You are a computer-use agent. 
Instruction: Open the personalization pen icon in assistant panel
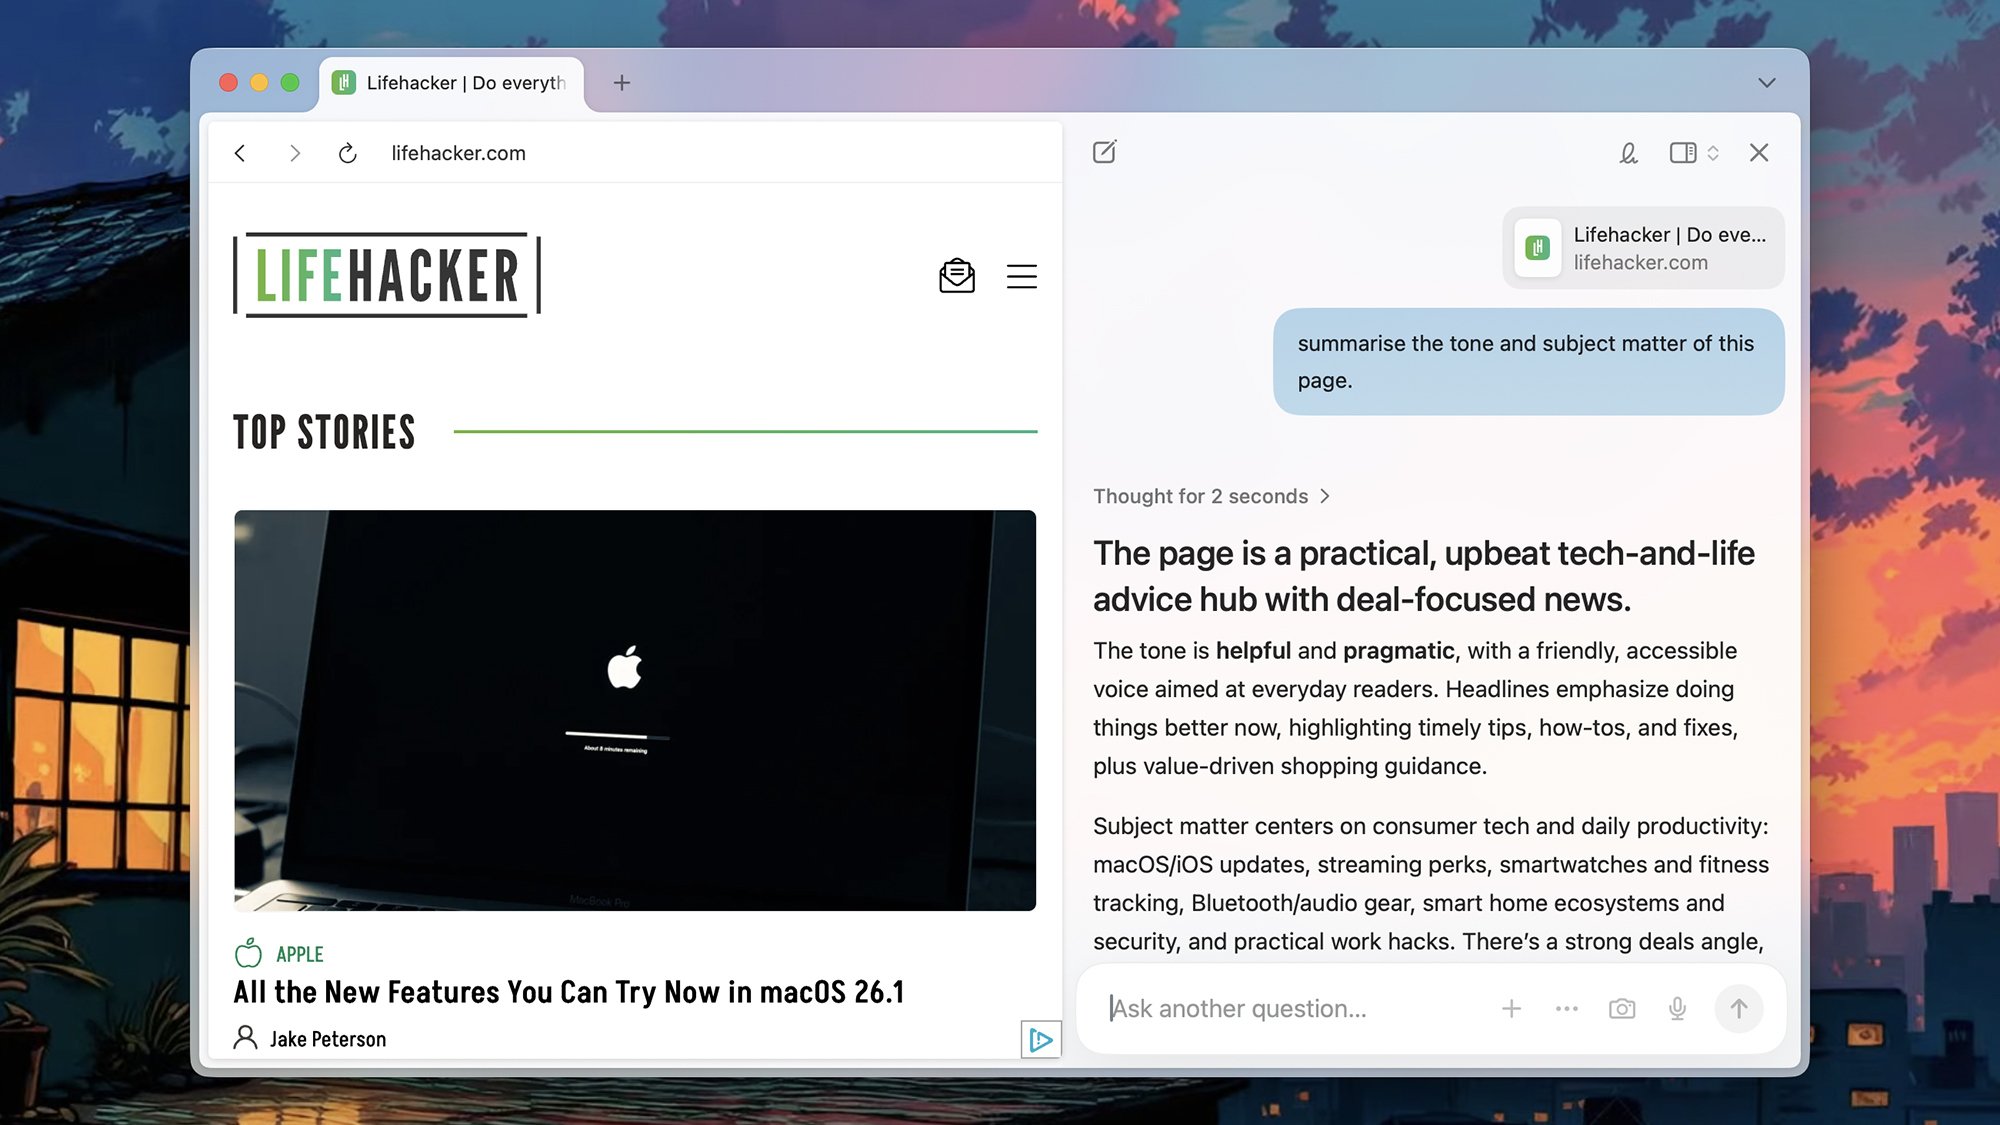[x=1628, y=152]
